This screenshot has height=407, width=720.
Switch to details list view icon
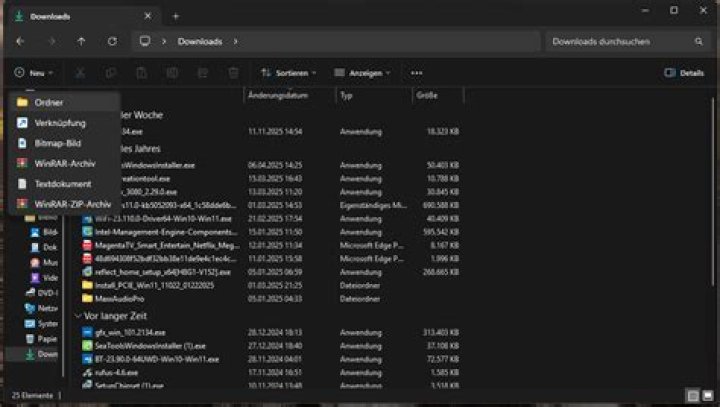point(693,395)
